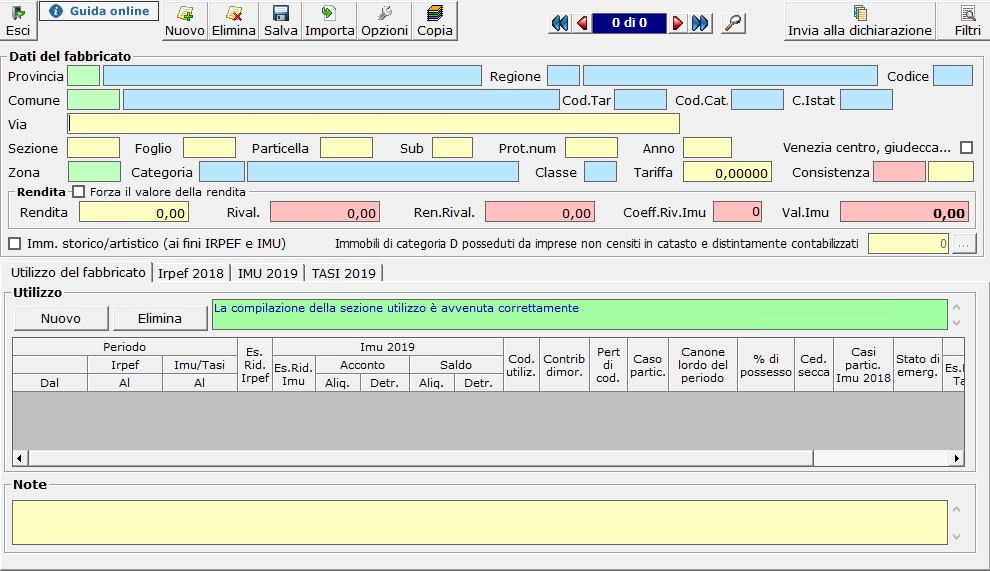The width and height of the screenshot is (990, 571).
Task: Open the TASI 2019 tab
Action: click(343, 273)
